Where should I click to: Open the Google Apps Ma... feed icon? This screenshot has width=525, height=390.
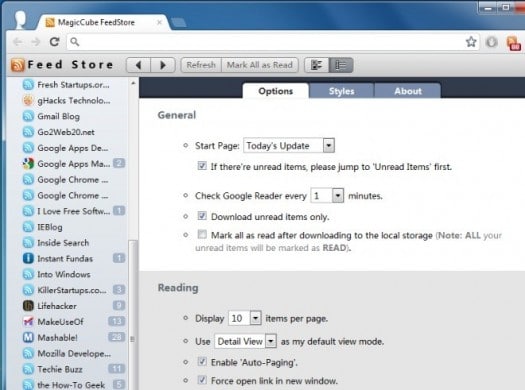[28, 163]
